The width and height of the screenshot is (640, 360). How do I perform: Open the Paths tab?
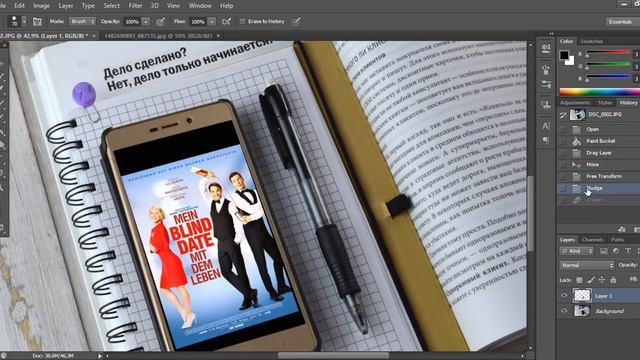tap(617, 240)
